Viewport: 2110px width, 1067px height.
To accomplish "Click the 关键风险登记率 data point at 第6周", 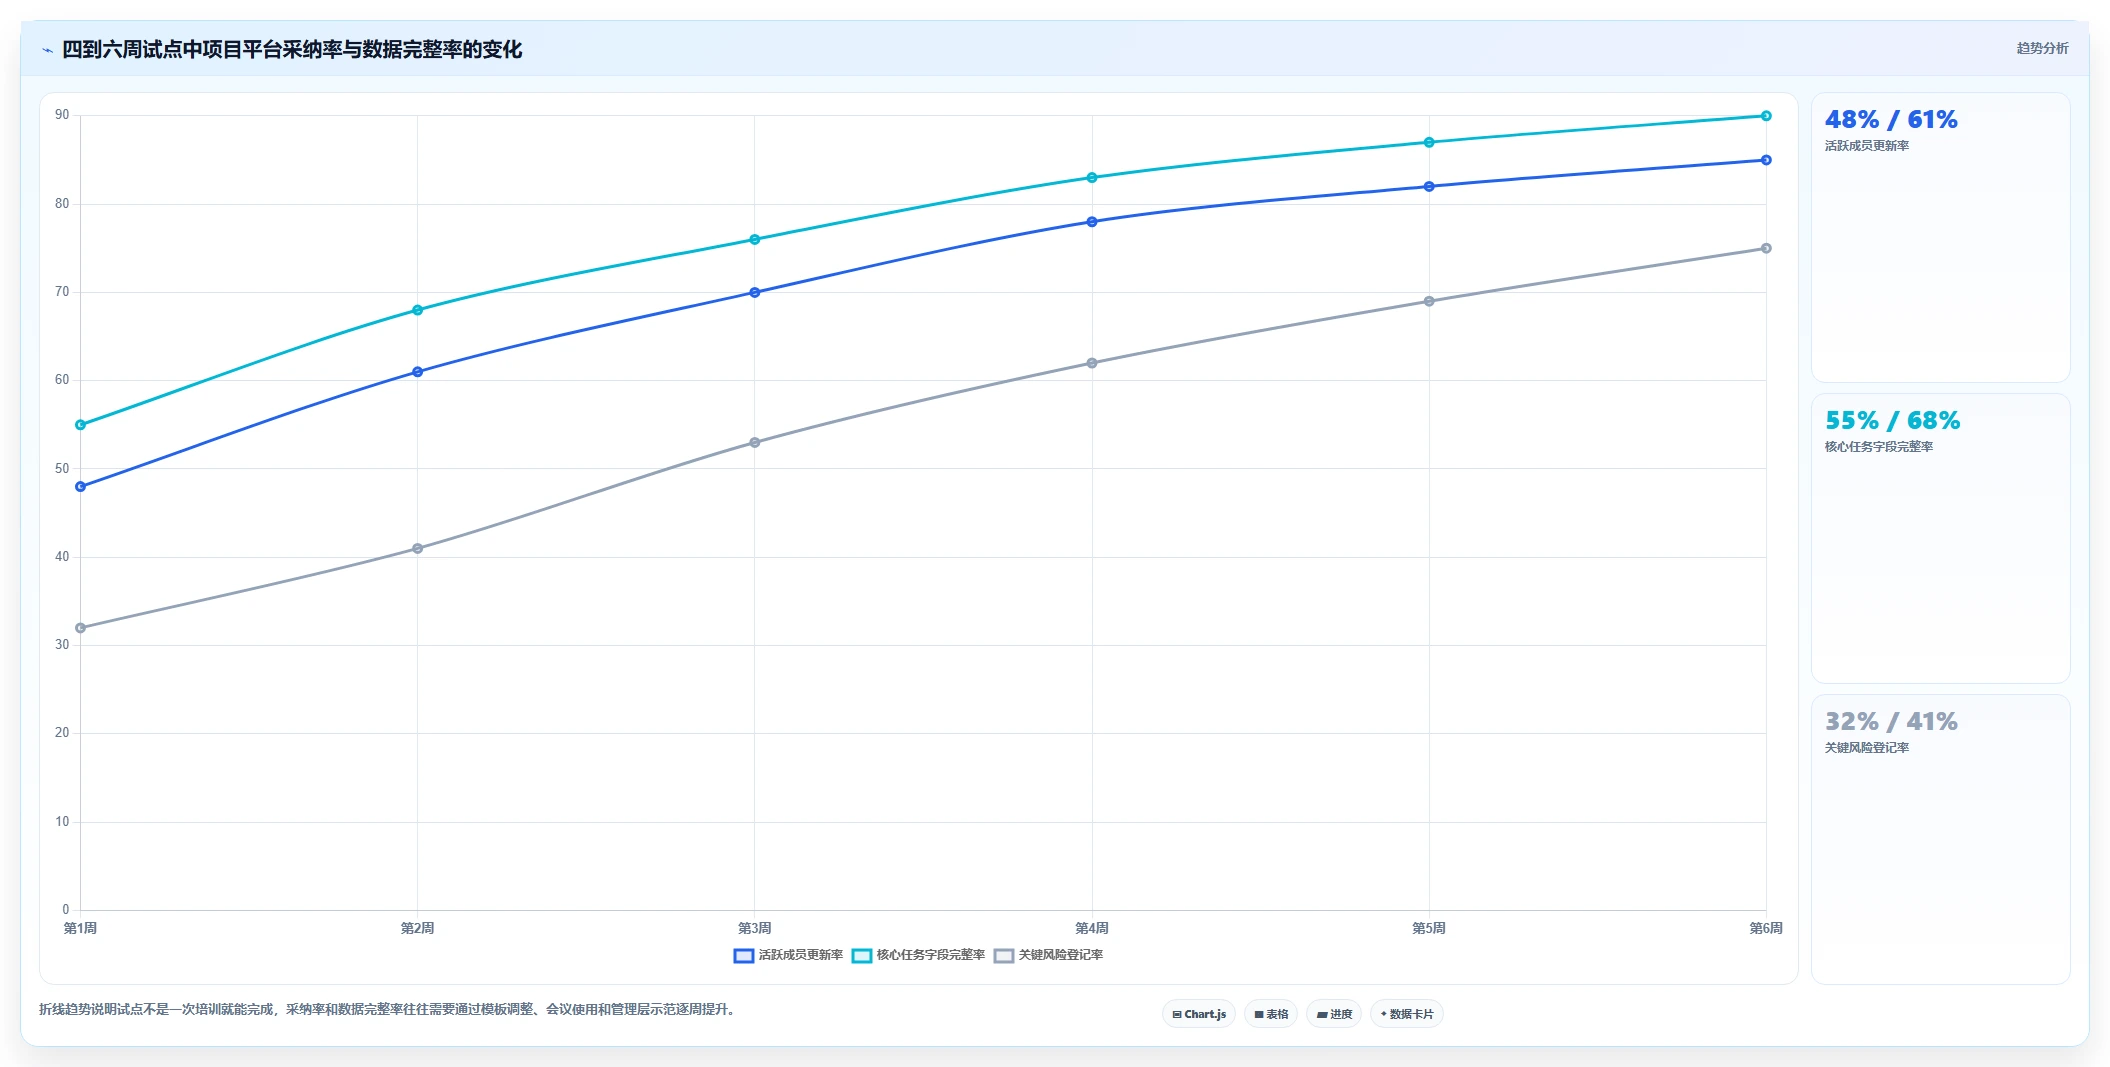I will coord(1766,249).
